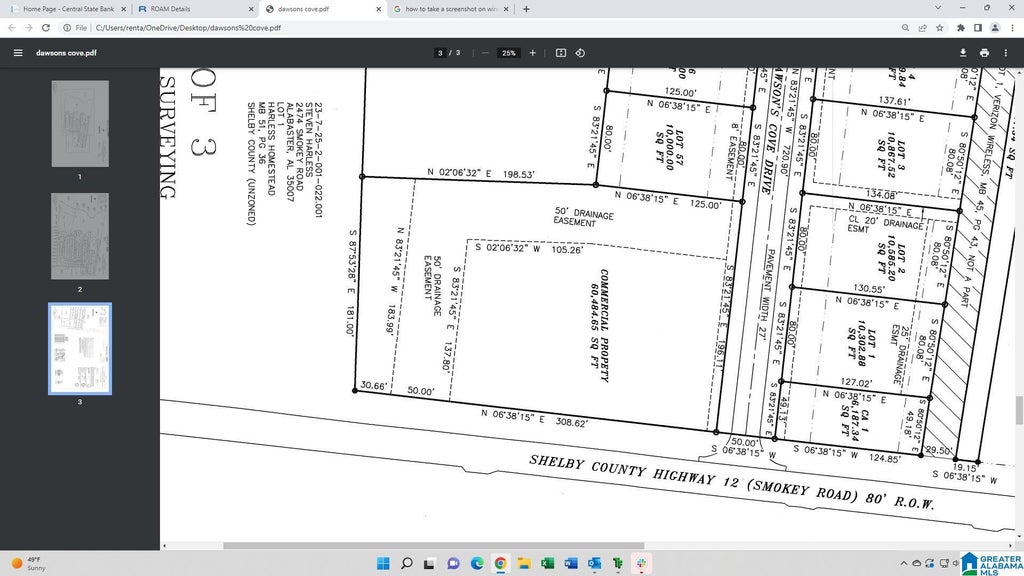Select page 2 thumbnail
The width and height of the screenshot is (1024, 576).
(x=80, y=236)
